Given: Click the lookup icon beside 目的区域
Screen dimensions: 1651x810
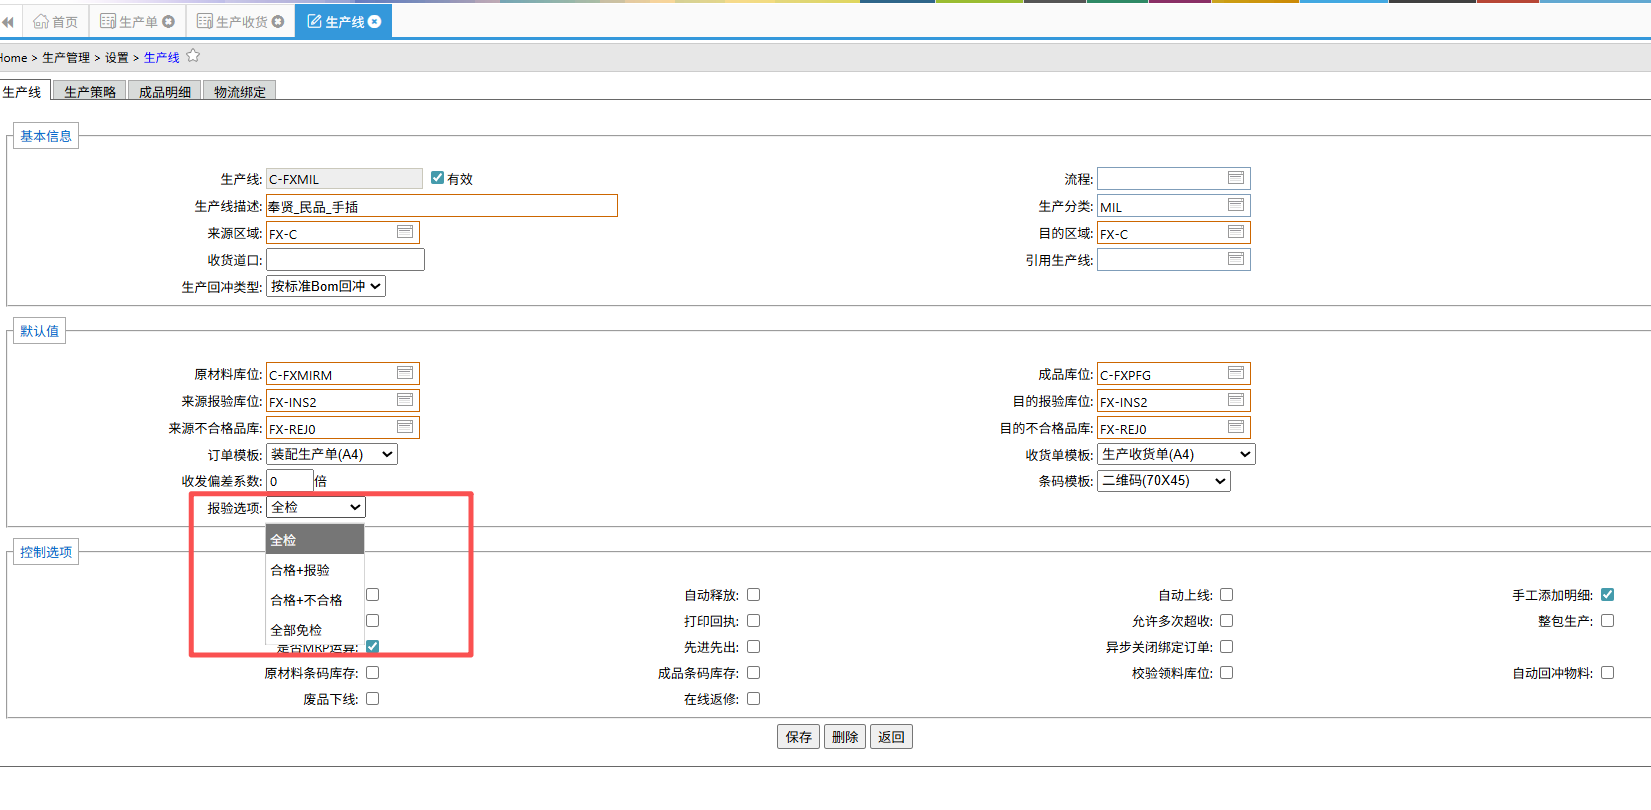Looking at the screenshot, I should point(1236,232).
